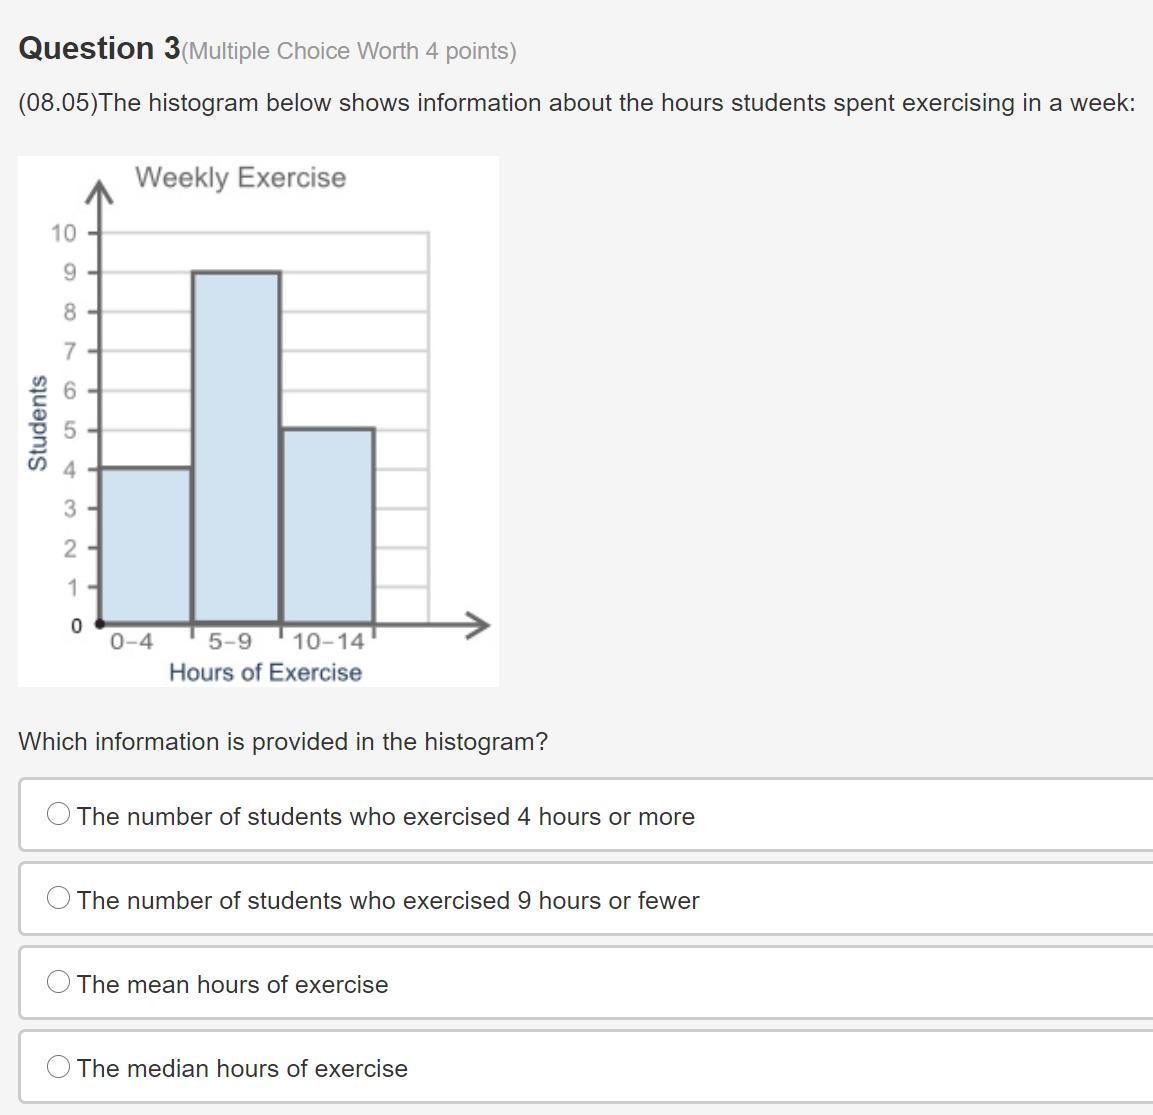This screenshot has width=1153, height=1115.
Task: Click the 'Students' vertical axis label
Action: pos(38,423)
